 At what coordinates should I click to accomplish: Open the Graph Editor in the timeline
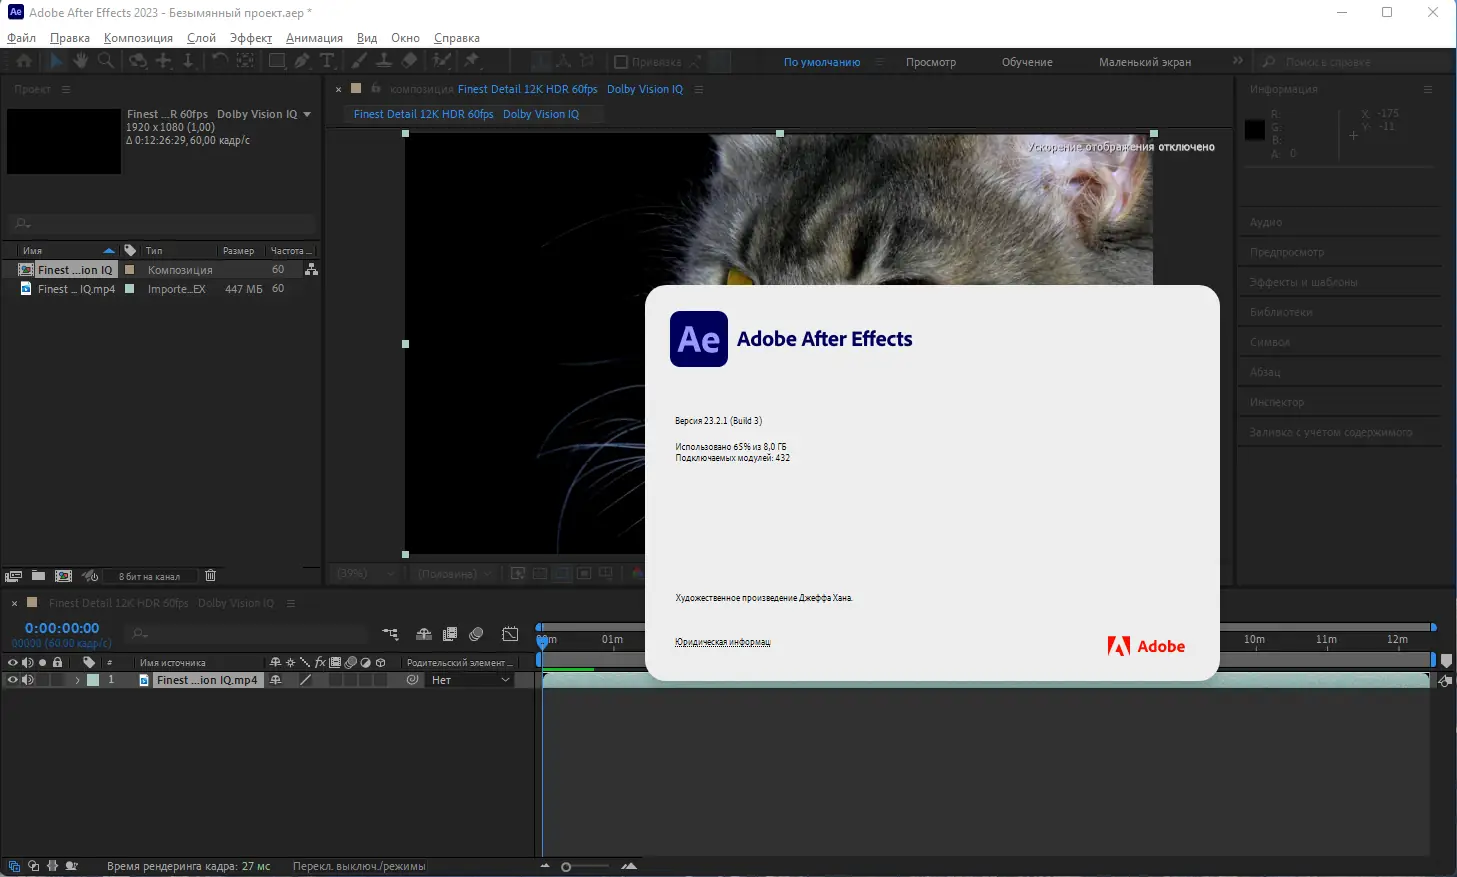coord(510,634)
